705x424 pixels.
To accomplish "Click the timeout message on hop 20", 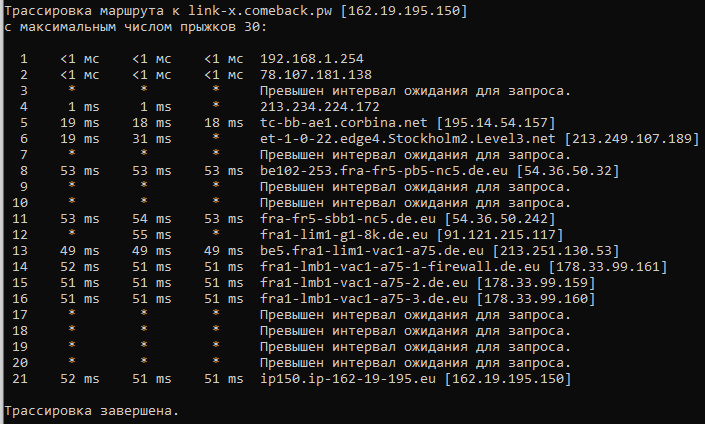I will point(415,363).
